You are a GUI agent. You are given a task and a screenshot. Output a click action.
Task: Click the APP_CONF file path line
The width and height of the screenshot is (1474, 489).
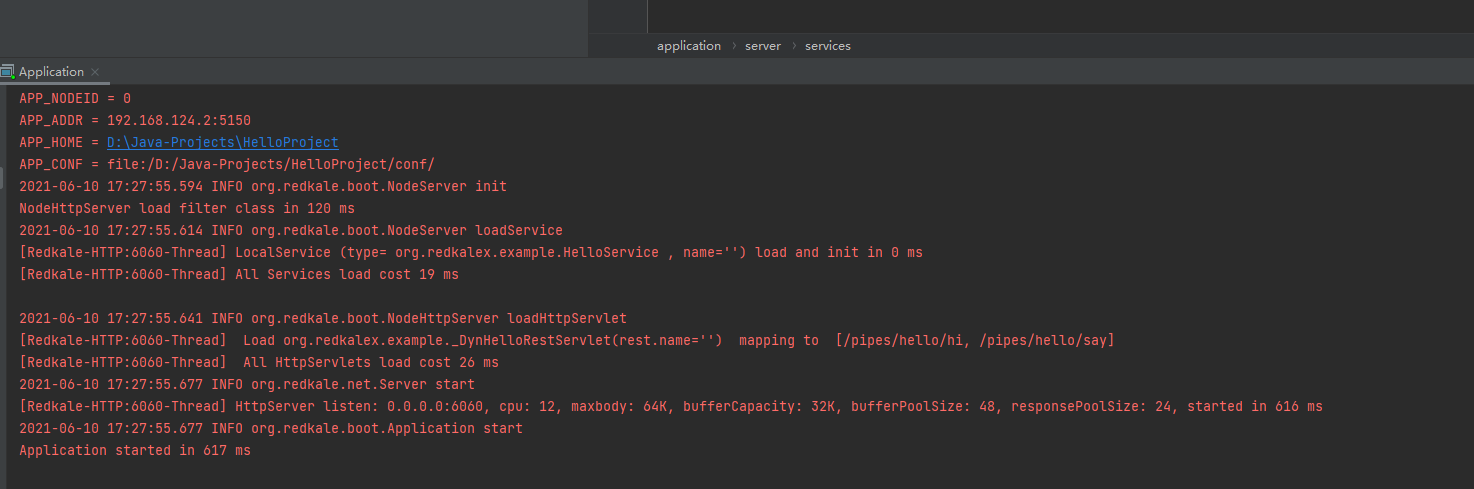(x=227, y=165)
